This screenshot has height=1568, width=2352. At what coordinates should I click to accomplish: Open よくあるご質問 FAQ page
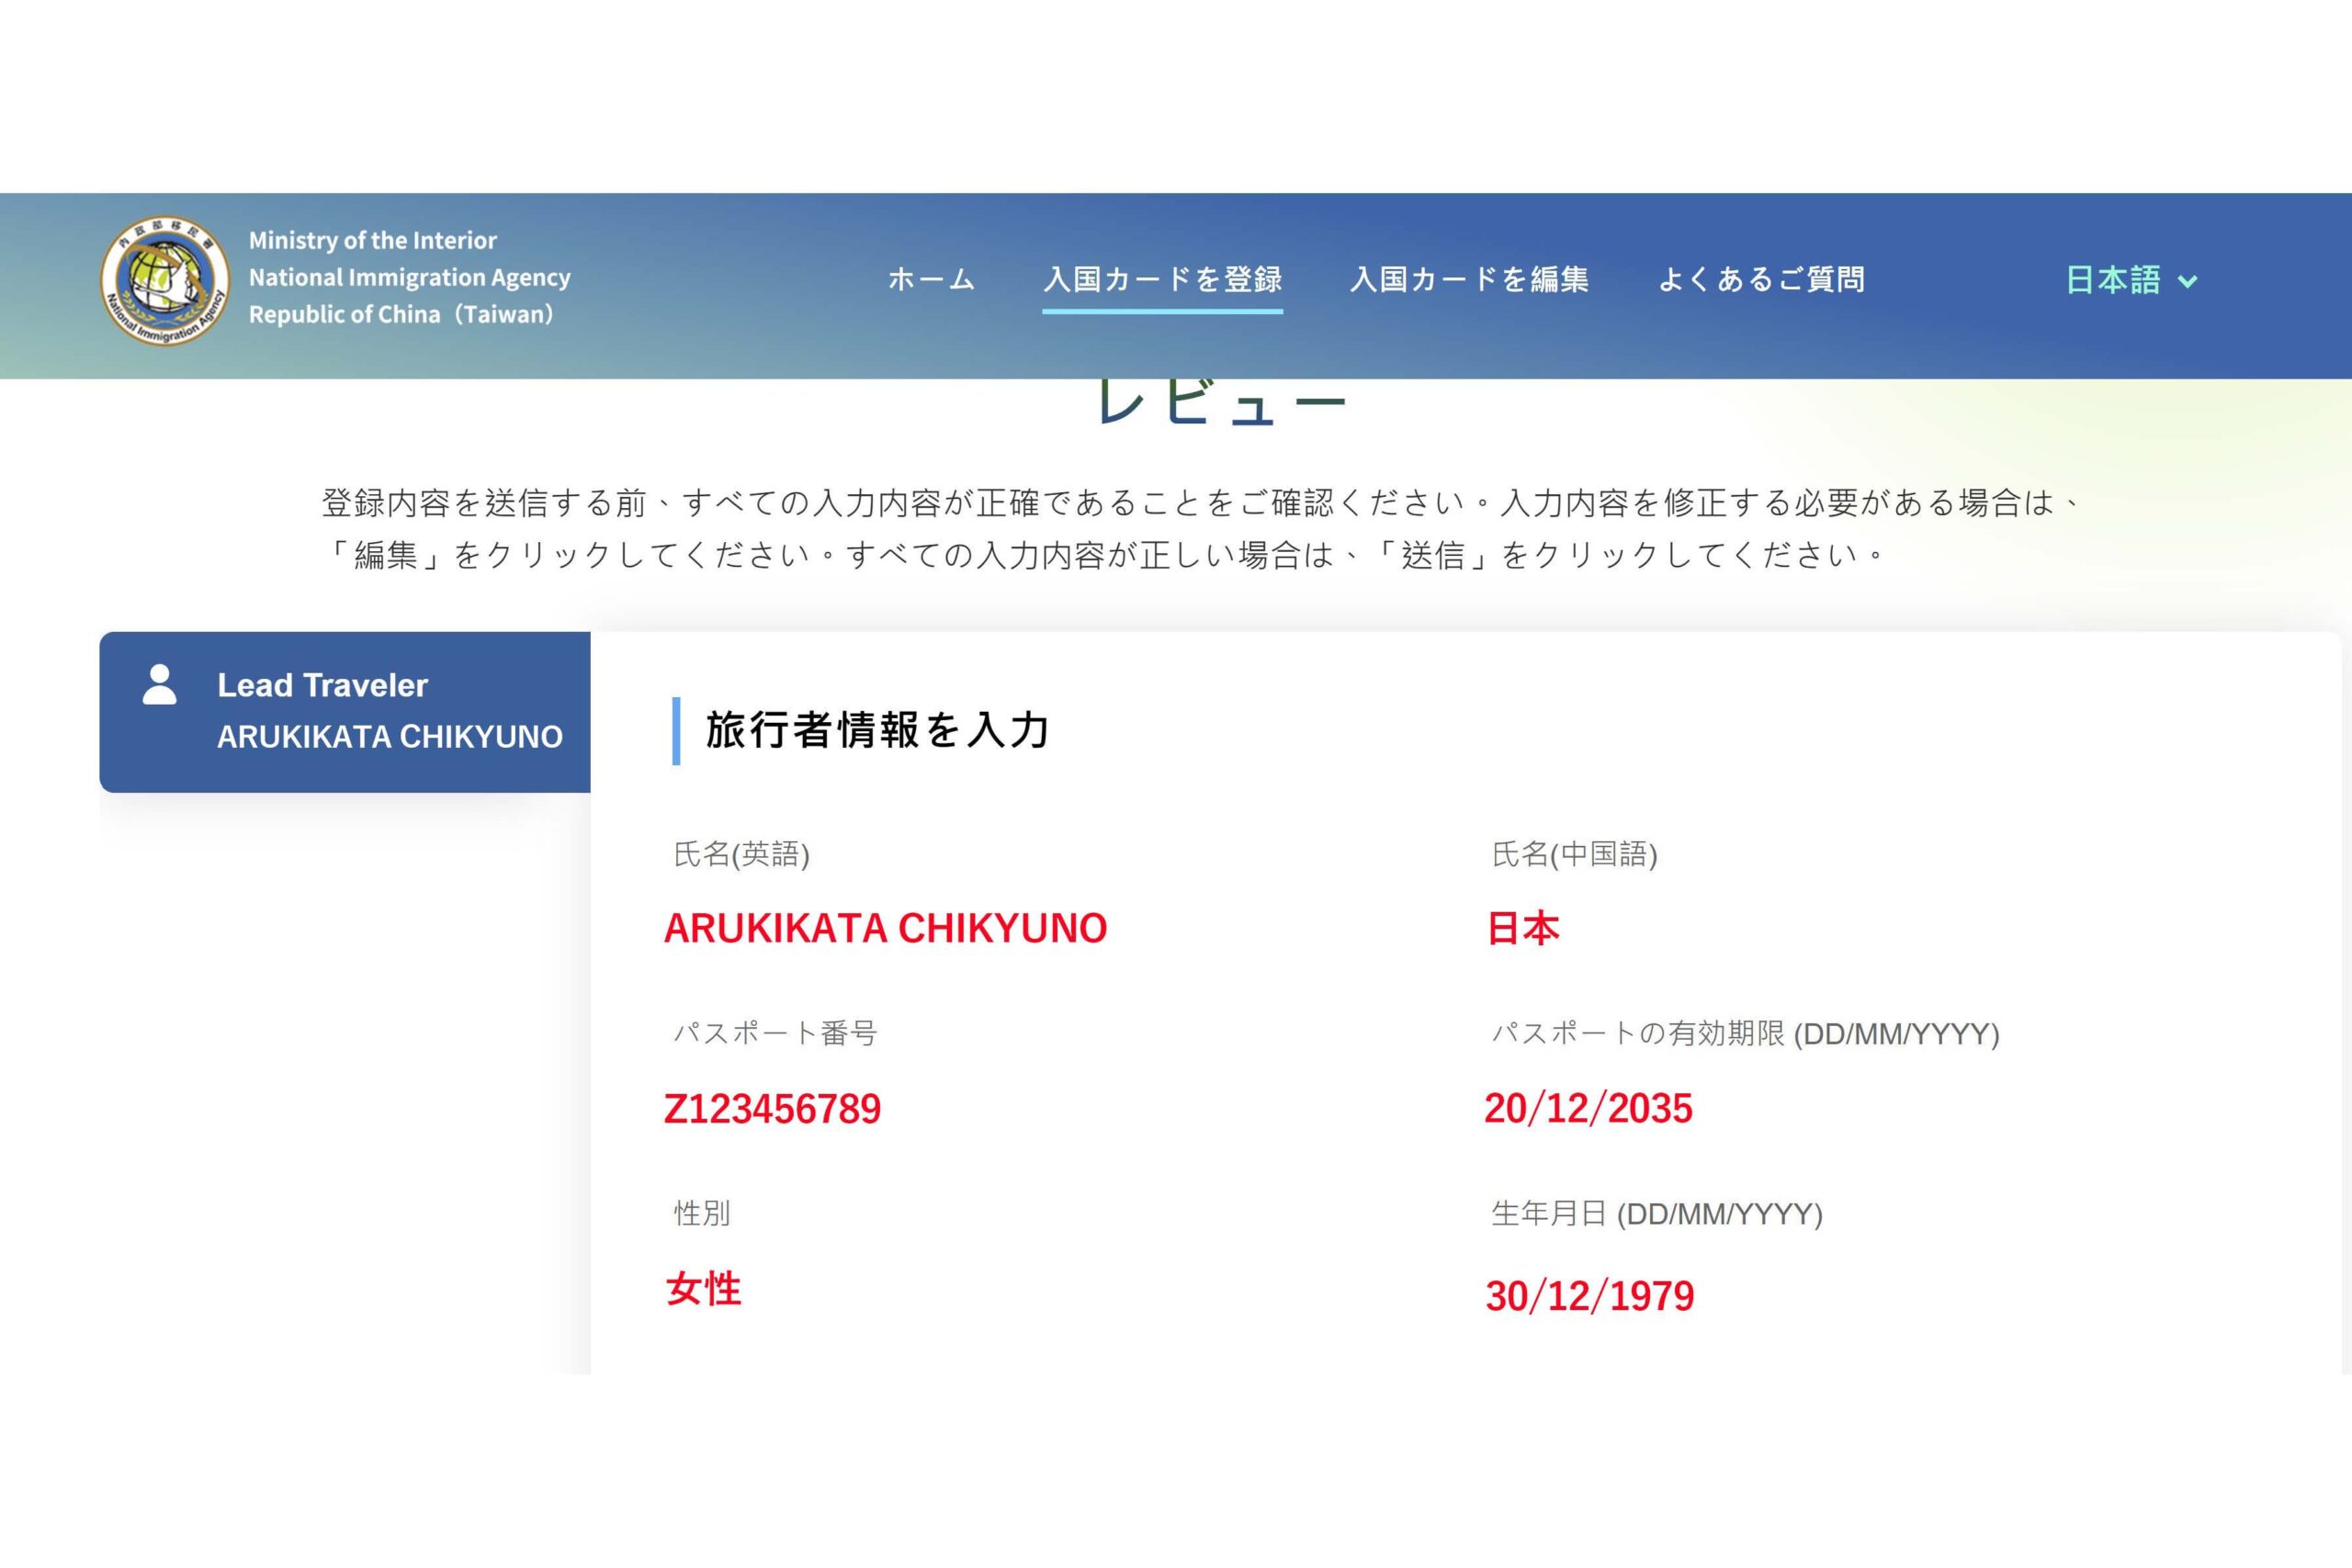point(1761,279)
